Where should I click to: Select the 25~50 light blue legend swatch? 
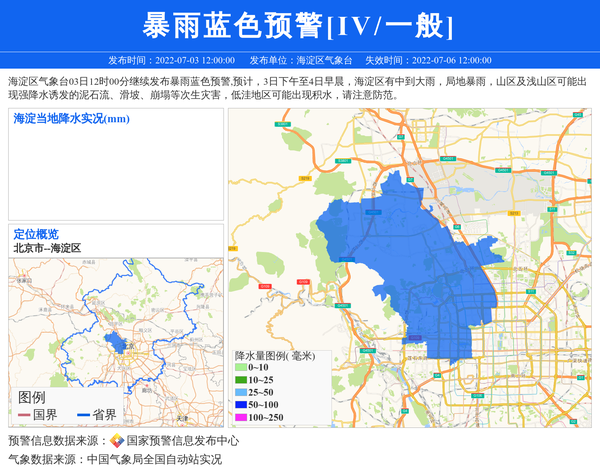241,392
